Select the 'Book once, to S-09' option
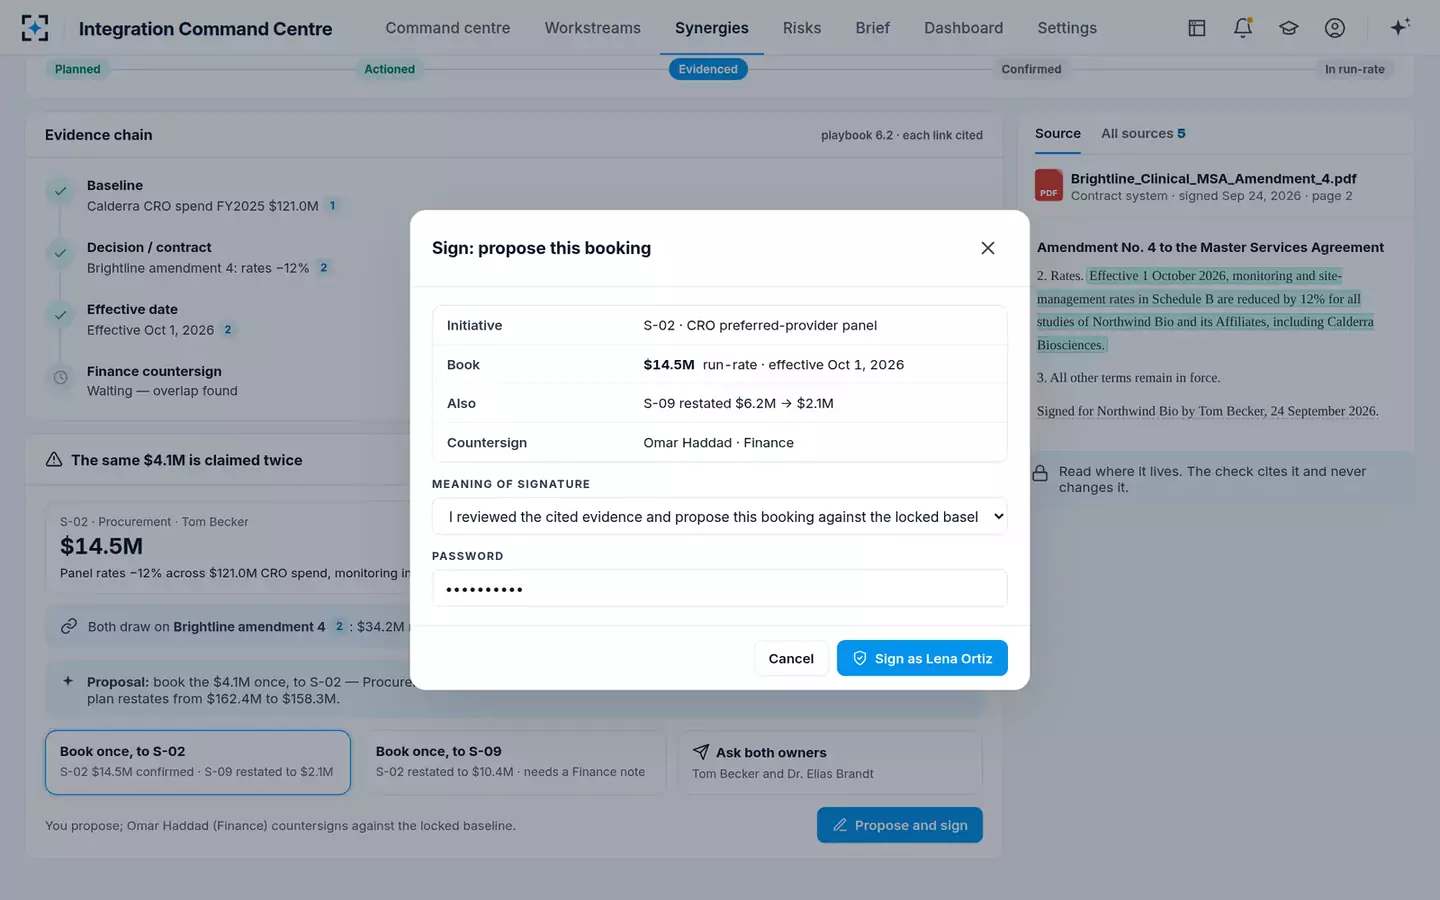 [x=514, y=762]
